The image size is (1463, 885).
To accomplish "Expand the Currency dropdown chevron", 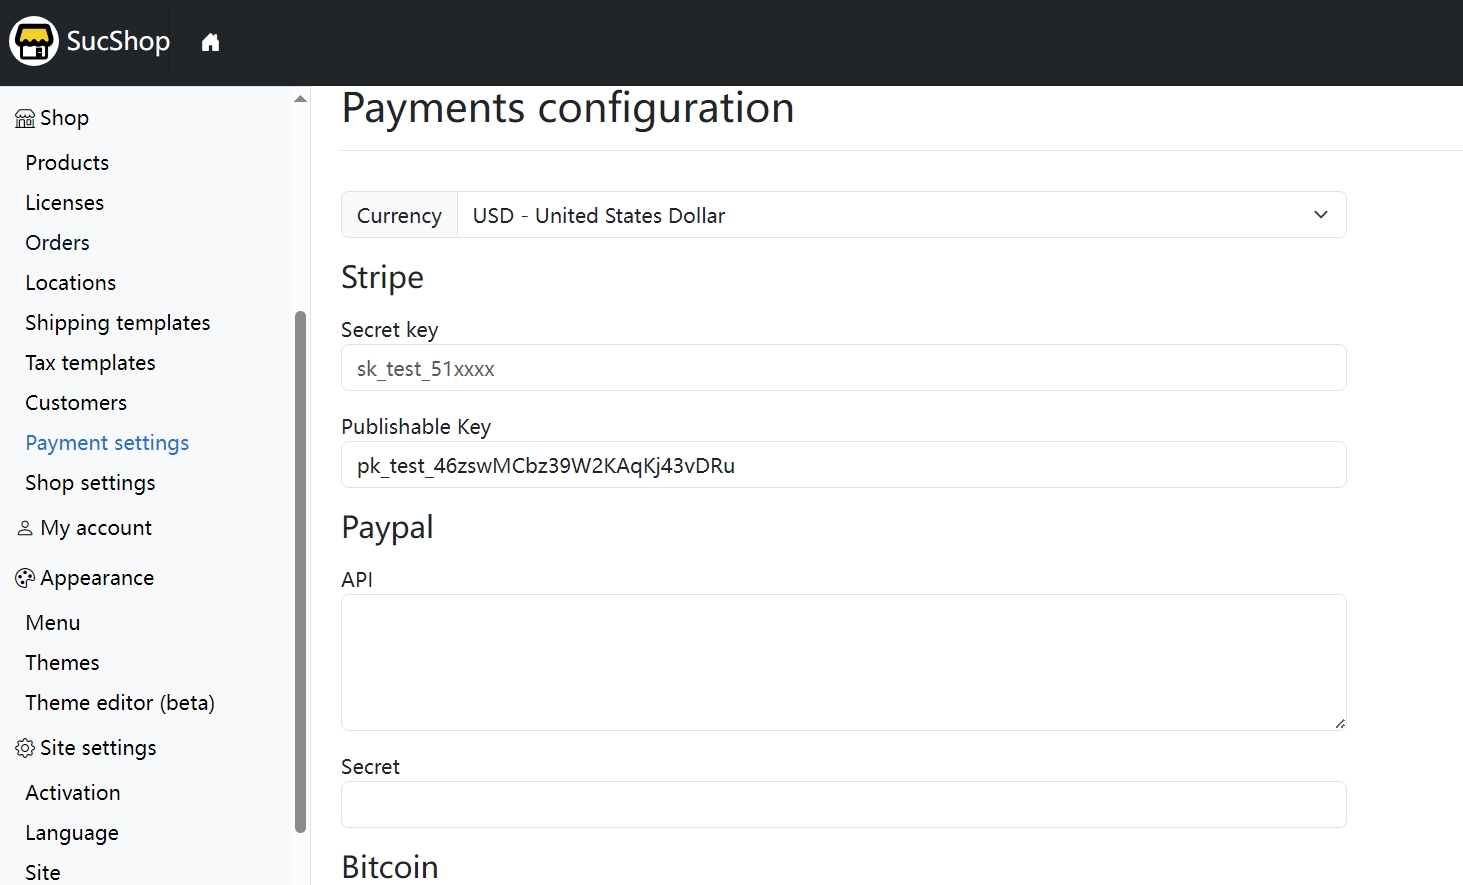I will click(1320, 215).
